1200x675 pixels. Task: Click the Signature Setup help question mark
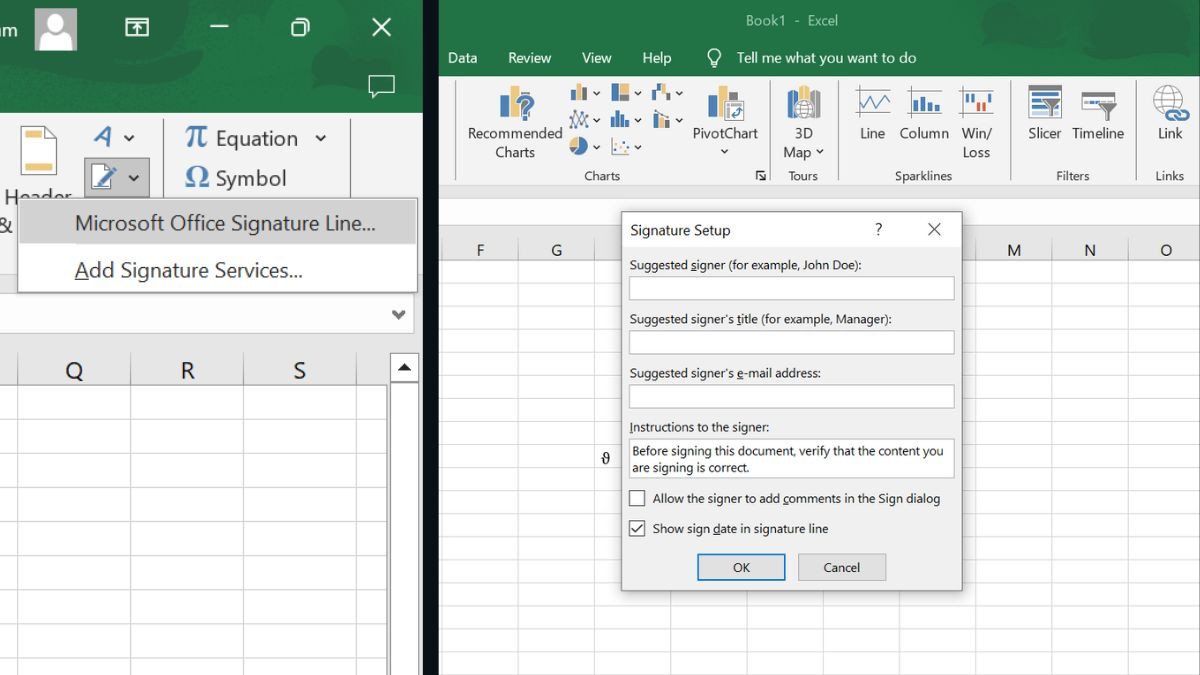tap(878, 230)
